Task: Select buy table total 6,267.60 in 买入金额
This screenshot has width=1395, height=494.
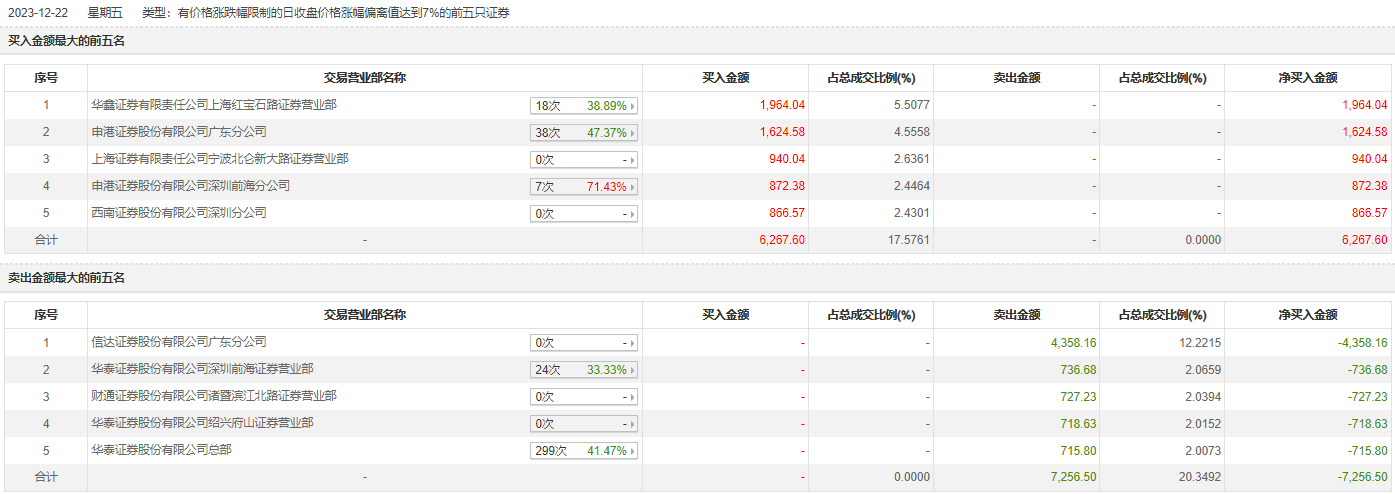Action: point(782,239)
